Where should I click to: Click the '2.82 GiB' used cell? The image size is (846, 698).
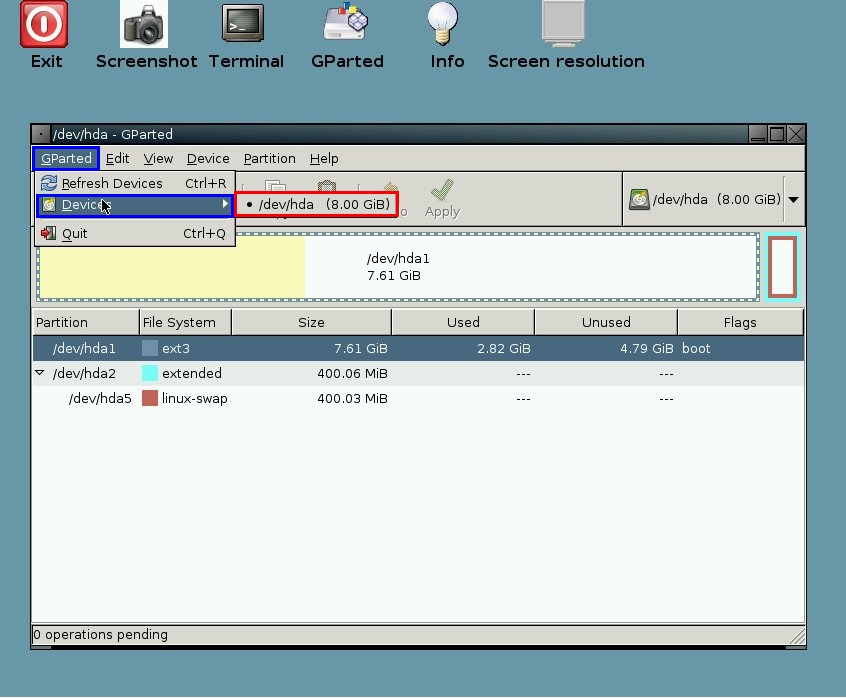click(x=503, y=348)
